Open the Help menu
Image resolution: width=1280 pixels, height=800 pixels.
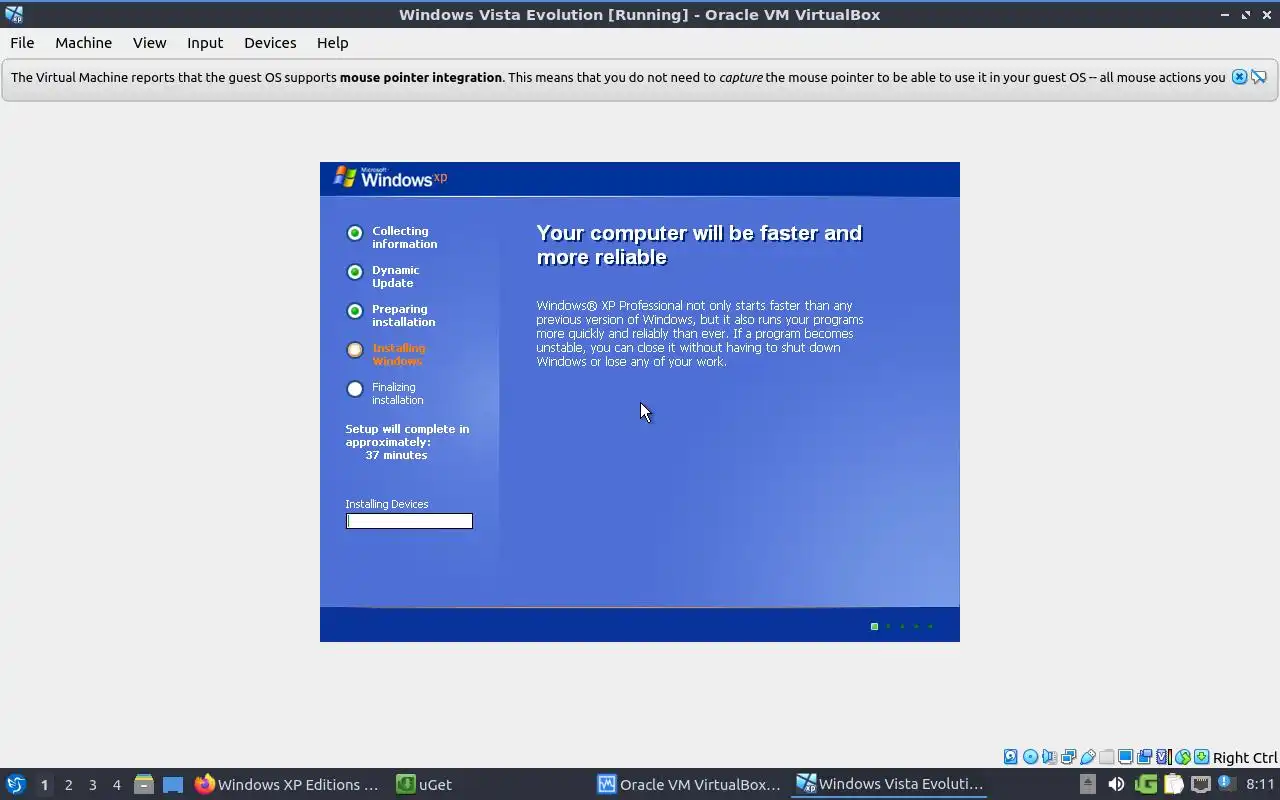(x=332, y=43)
